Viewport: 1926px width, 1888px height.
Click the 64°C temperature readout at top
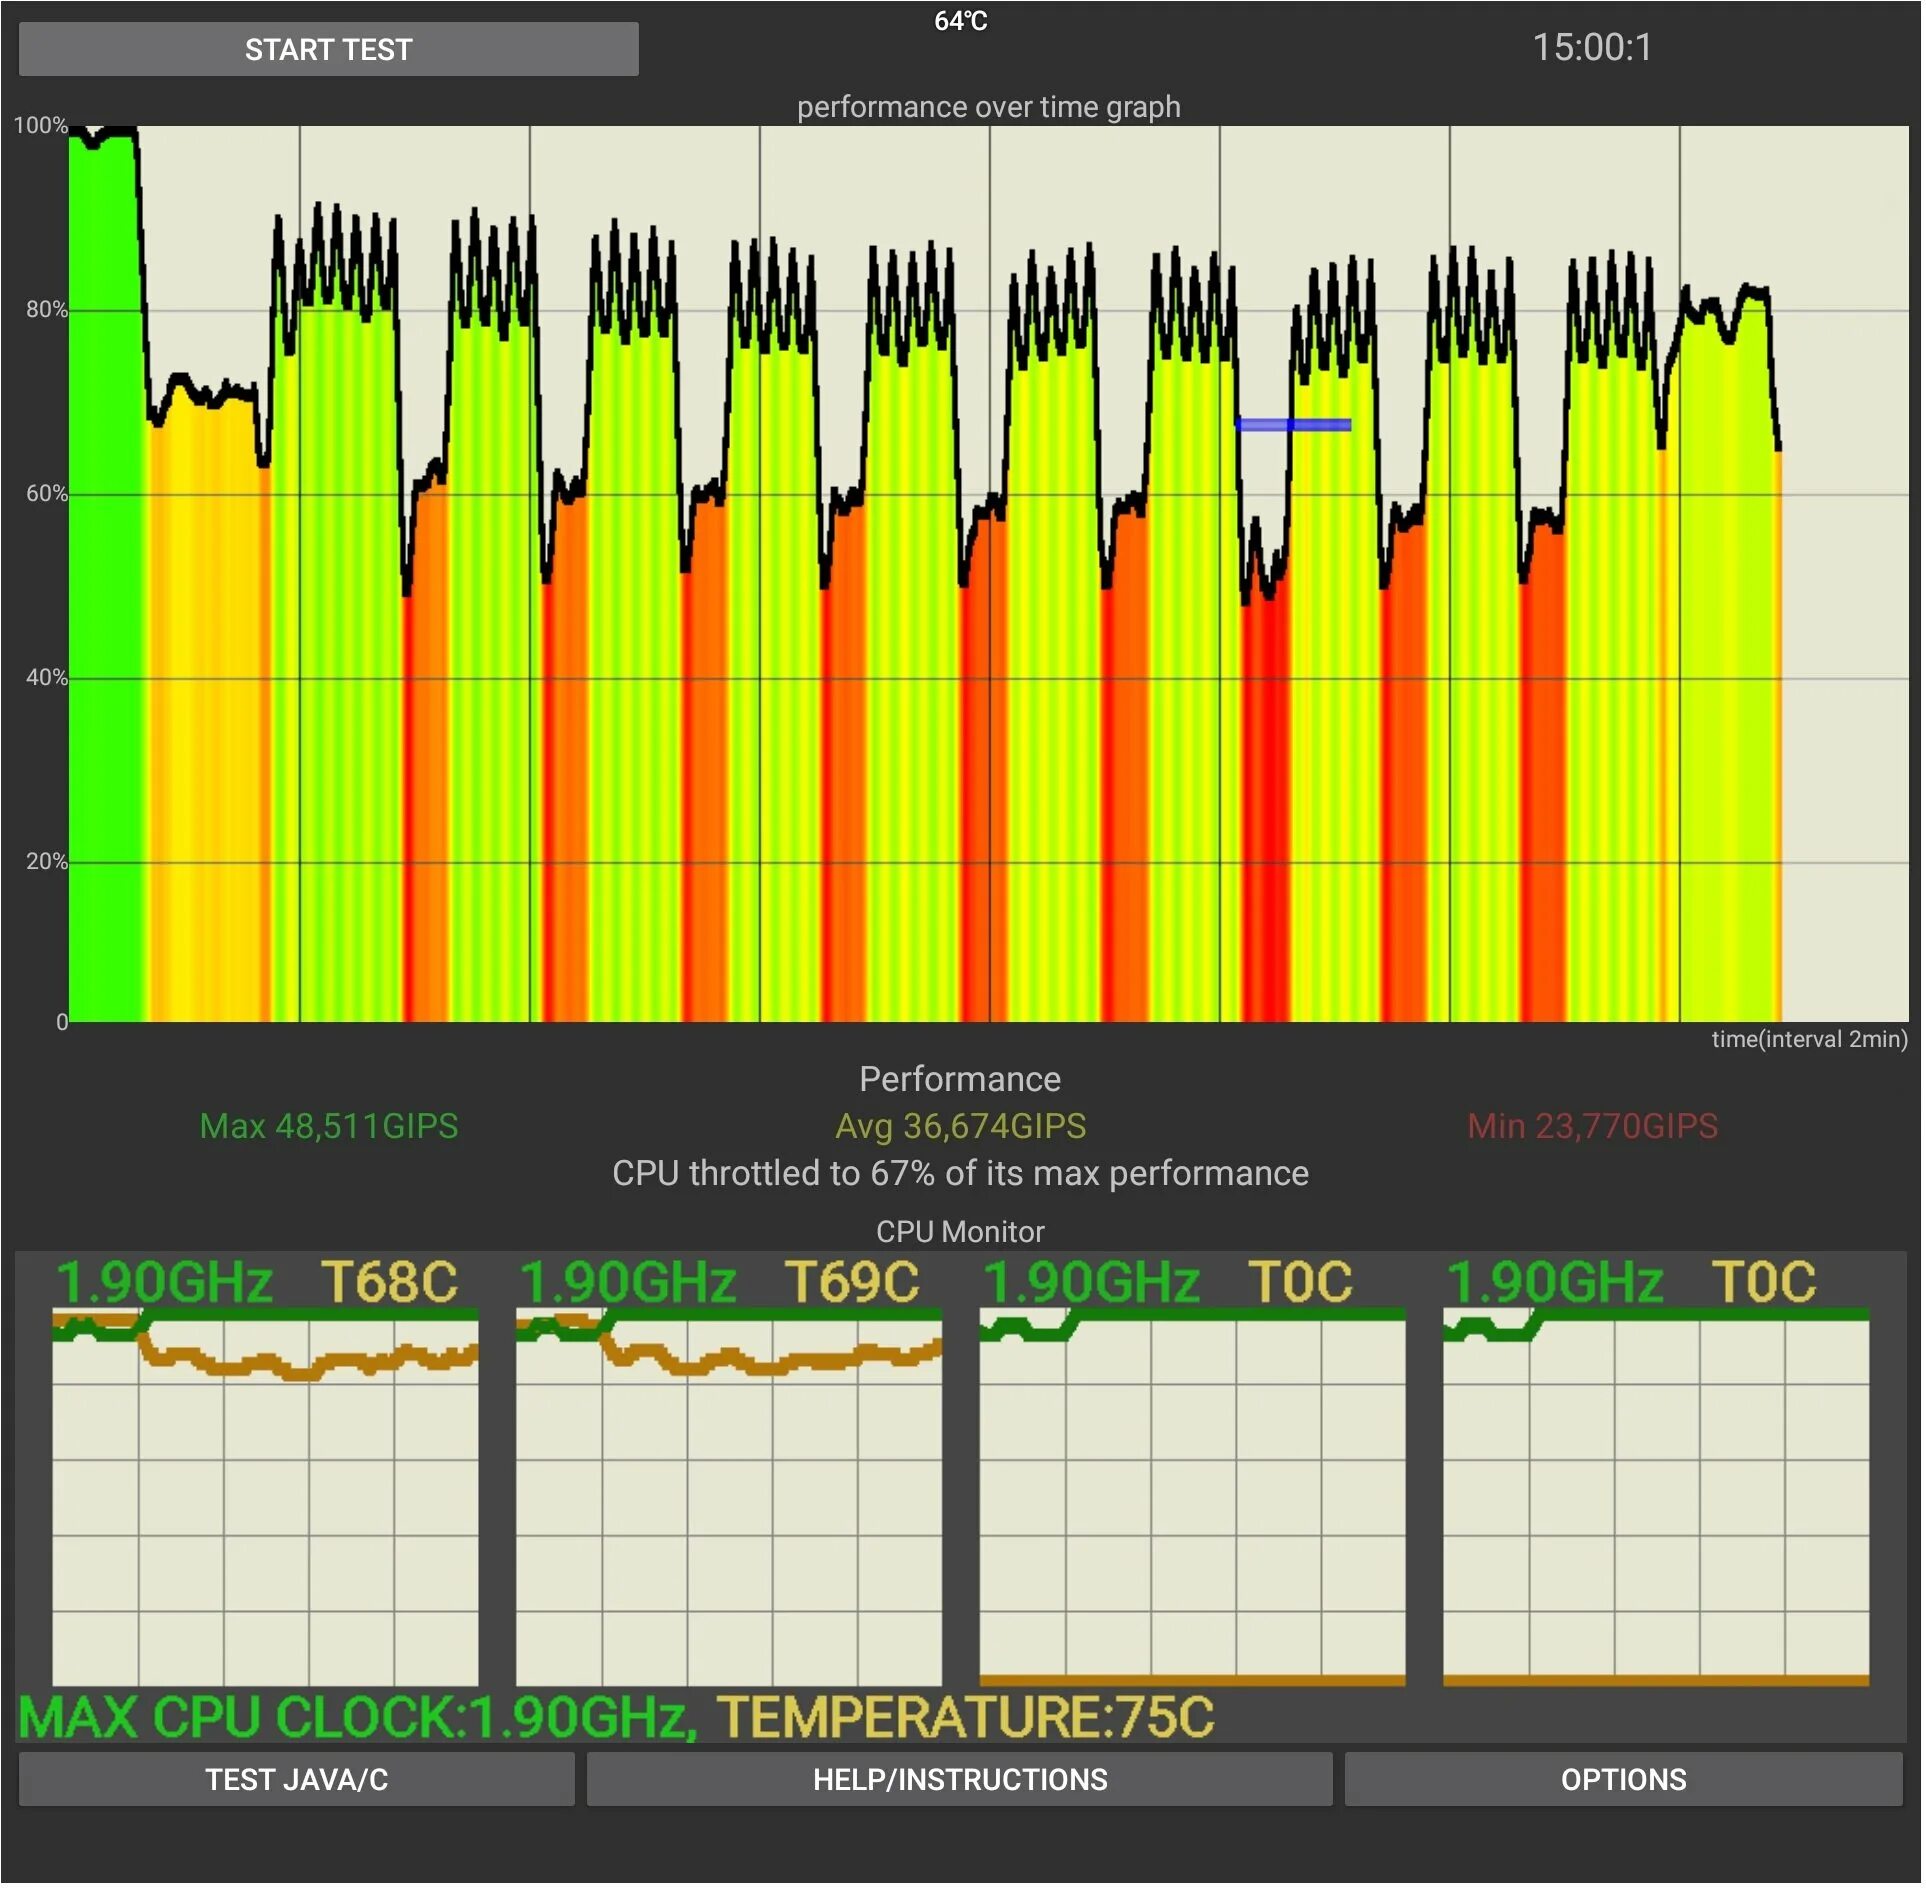point(962,21)
